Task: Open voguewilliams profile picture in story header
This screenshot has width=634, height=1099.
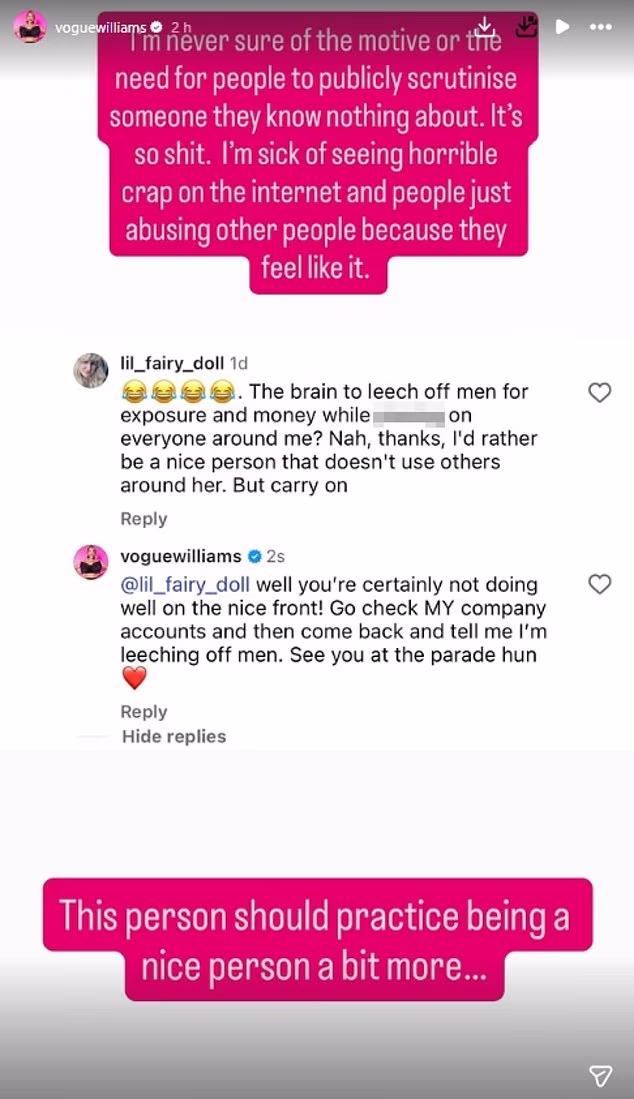Action: click(28, 27)
